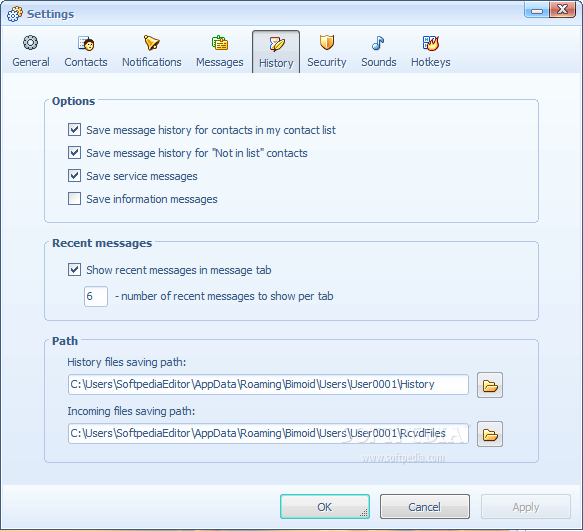Click the Cancel button
Screen dimensions: 583x531
(x=425, y=507)
